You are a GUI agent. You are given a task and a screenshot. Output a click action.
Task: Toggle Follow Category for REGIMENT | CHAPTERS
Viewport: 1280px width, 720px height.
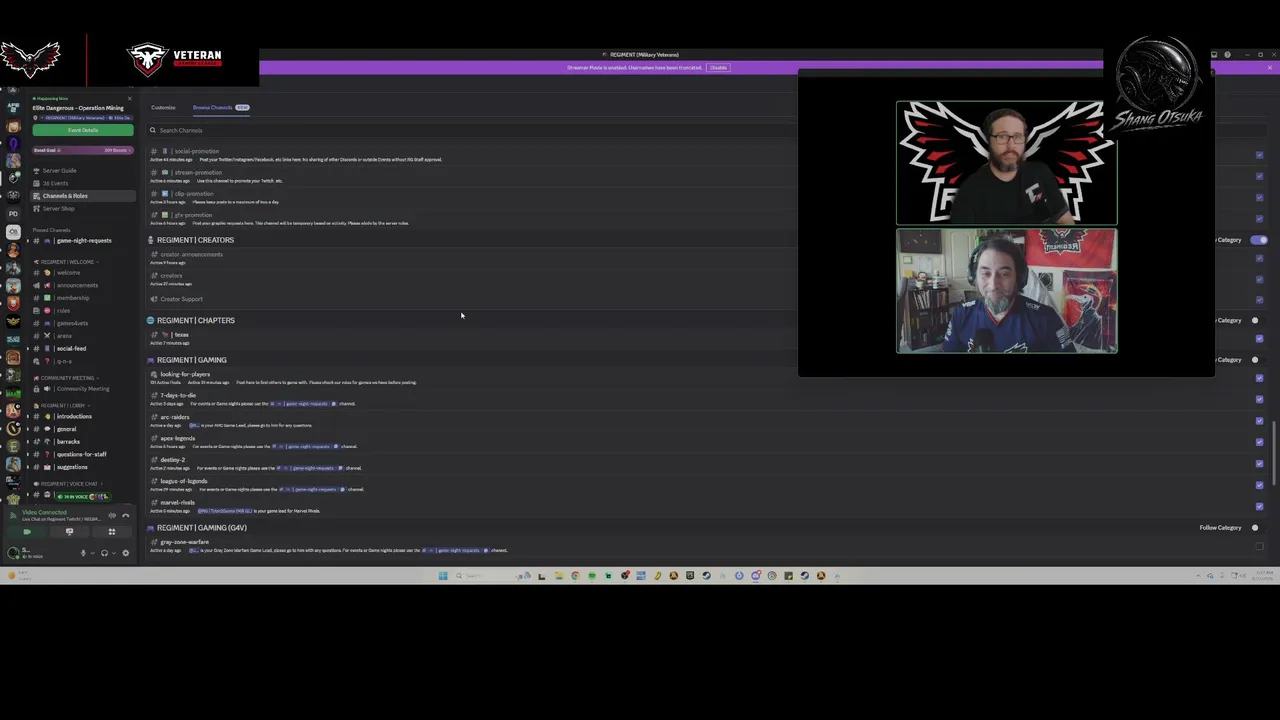pos(1257,320)
